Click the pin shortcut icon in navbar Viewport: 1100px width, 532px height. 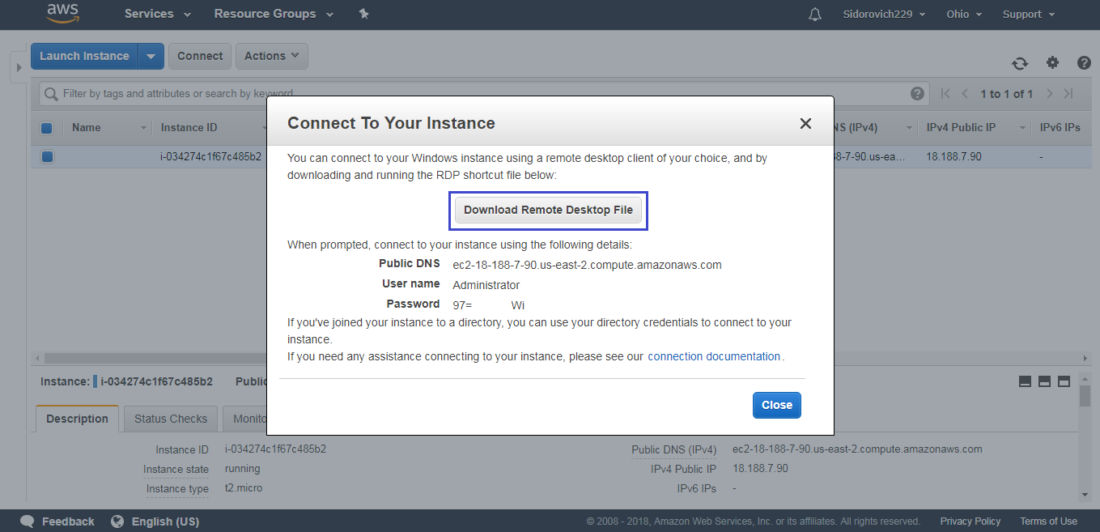[363, 14]
